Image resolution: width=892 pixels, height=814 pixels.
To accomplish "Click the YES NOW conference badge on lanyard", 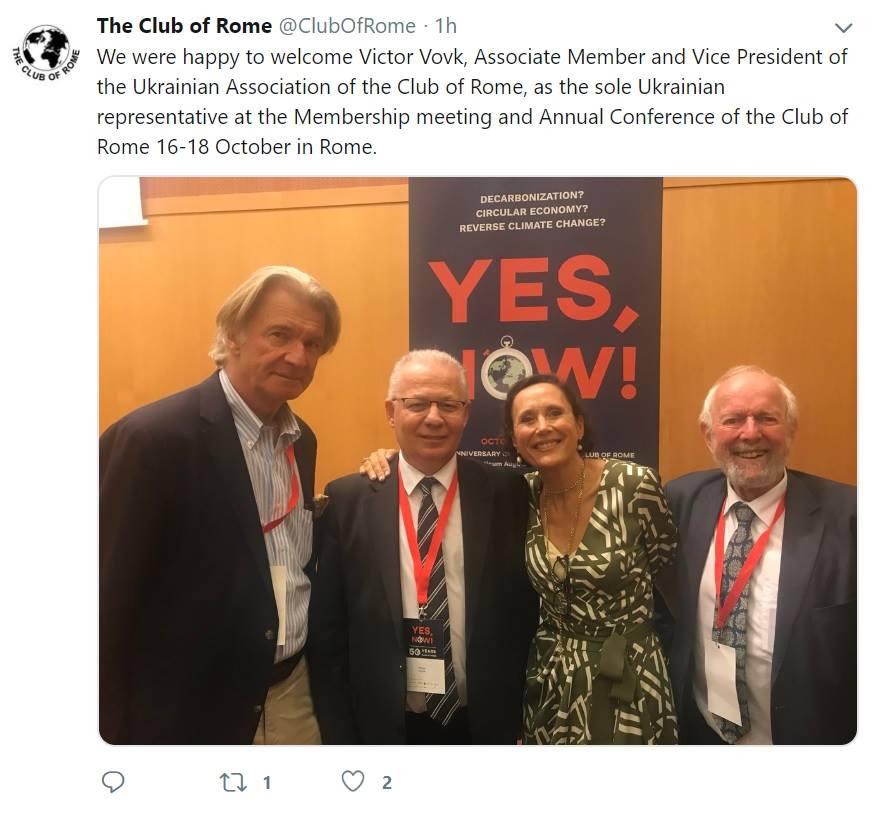I will (424, 655).
